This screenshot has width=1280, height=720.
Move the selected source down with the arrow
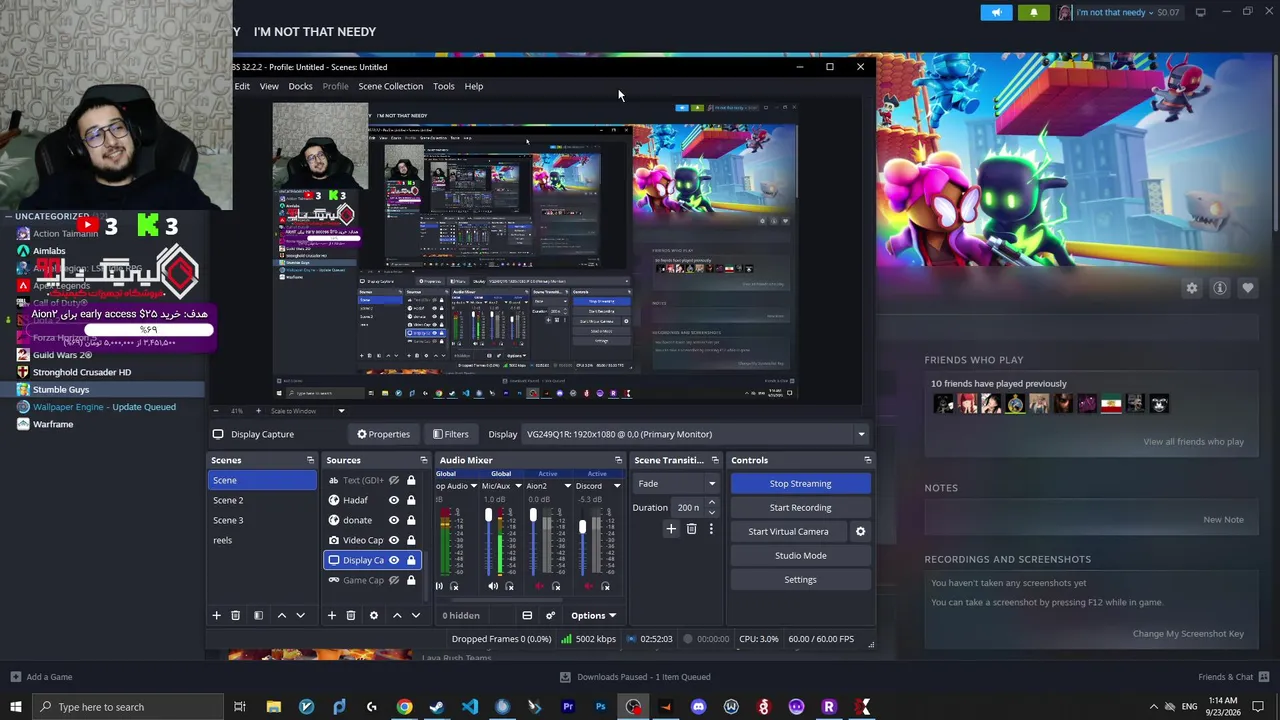pyautogui.click(x=416, y=615)
